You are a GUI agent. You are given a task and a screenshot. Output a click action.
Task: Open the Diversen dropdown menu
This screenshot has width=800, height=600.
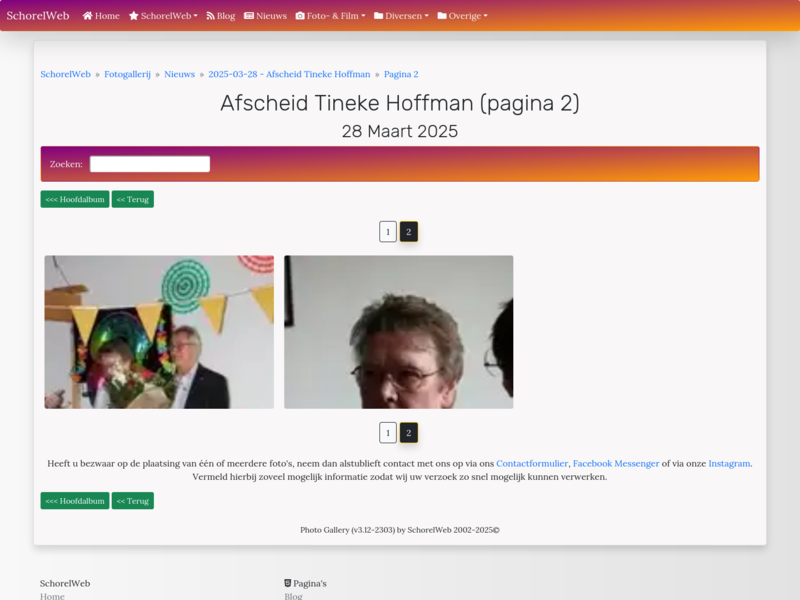coord(402,16)
